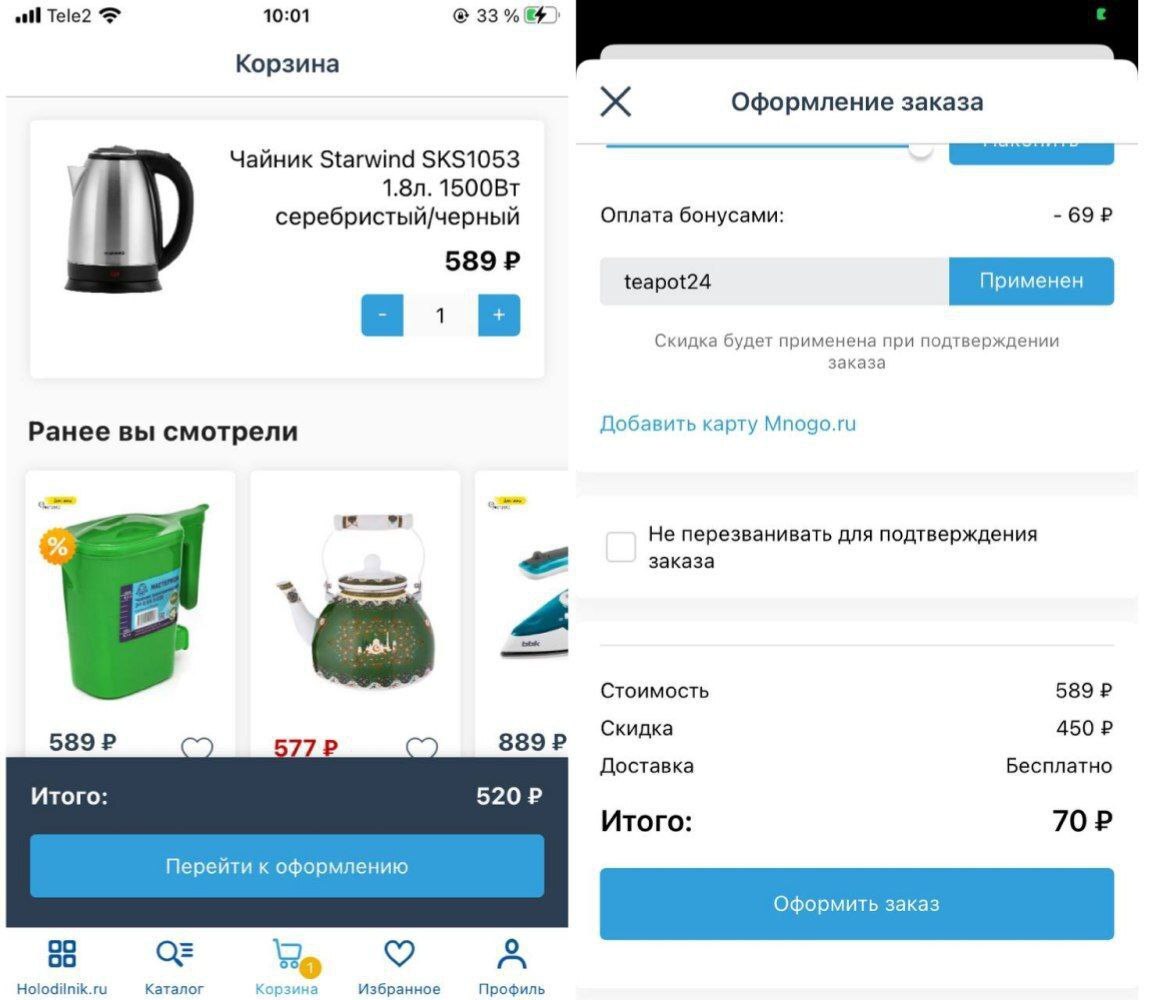Click the teapot24 promo code field

[x=774, y=281]
